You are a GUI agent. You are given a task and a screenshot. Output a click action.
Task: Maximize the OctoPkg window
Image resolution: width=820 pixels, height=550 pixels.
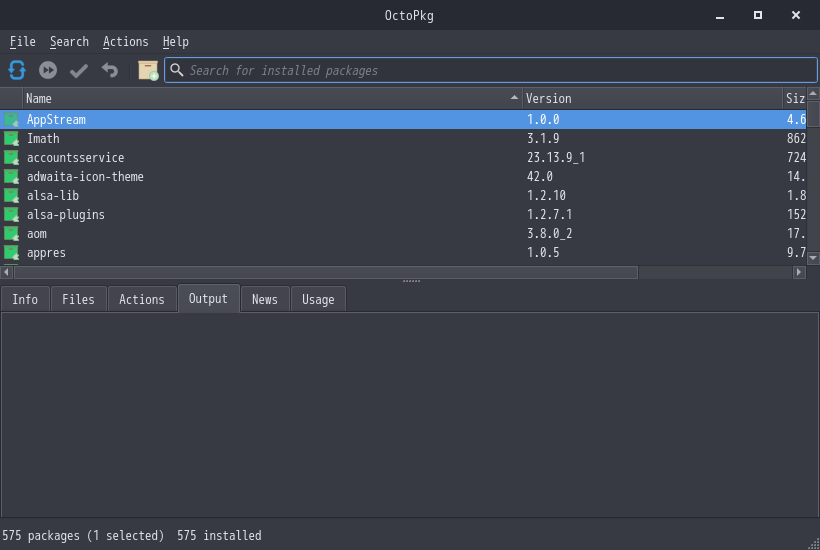(758, 15)
